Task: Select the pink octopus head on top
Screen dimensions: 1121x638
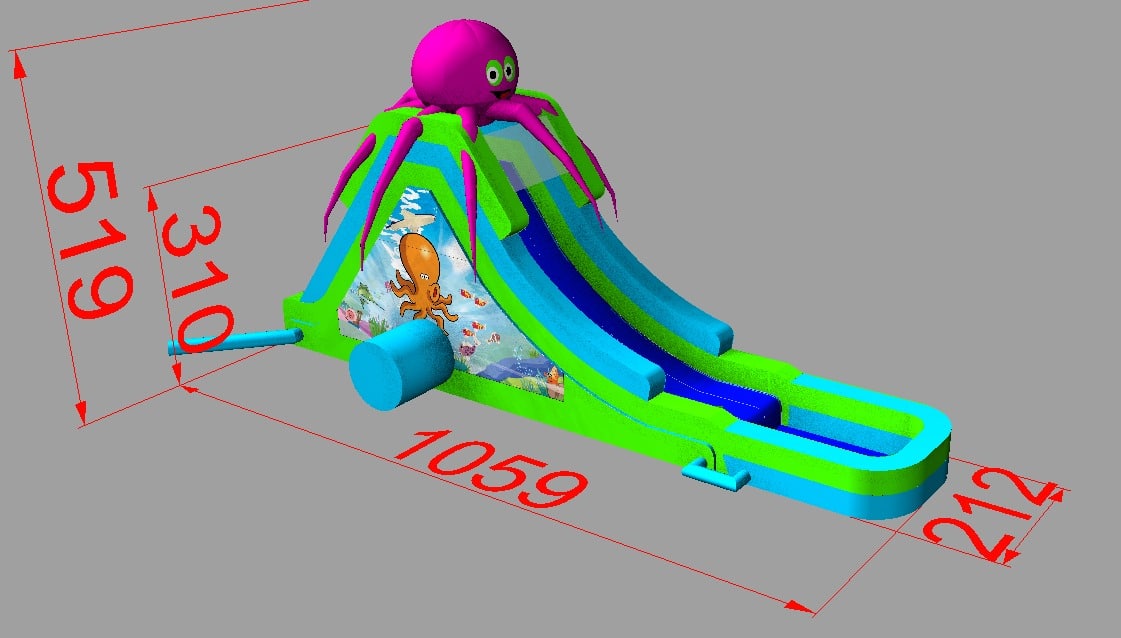Action: pos(464,64)
